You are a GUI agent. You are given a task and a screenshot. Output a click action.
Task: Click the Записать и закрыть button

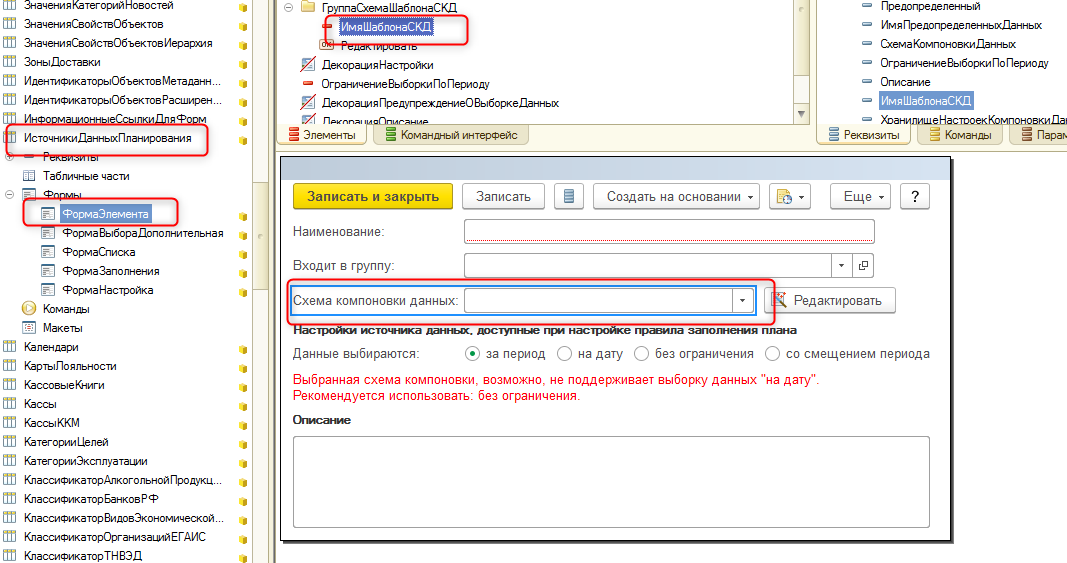[x=372, y=197]
